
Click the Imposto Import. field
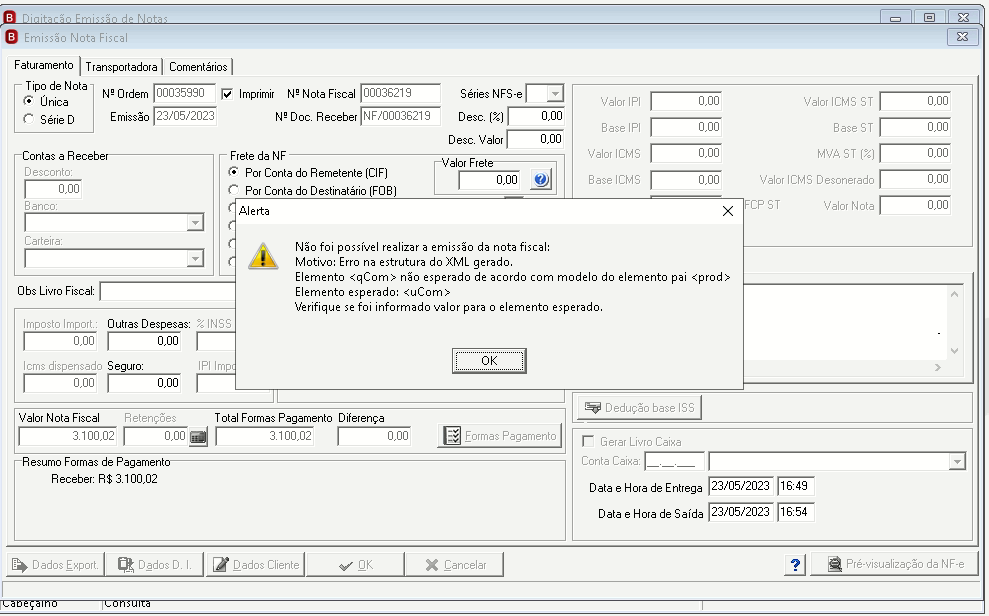60,341
